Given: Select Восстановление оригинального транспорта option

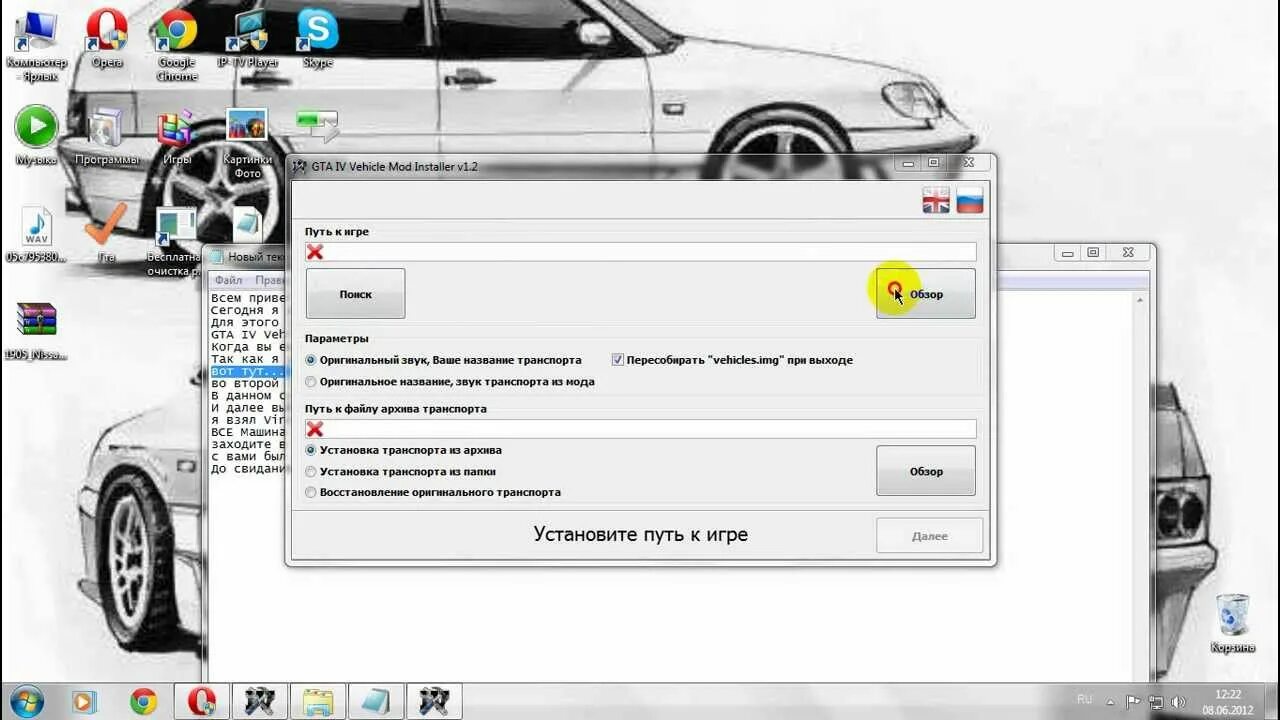Looking at the screenshot, I should (x=433, y=492).
